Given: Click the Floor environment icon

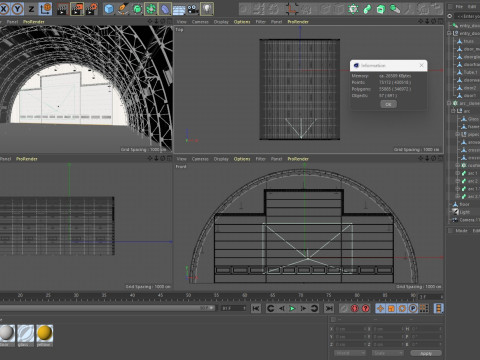Looking at the screenshot, I should (x=179, y=9).
